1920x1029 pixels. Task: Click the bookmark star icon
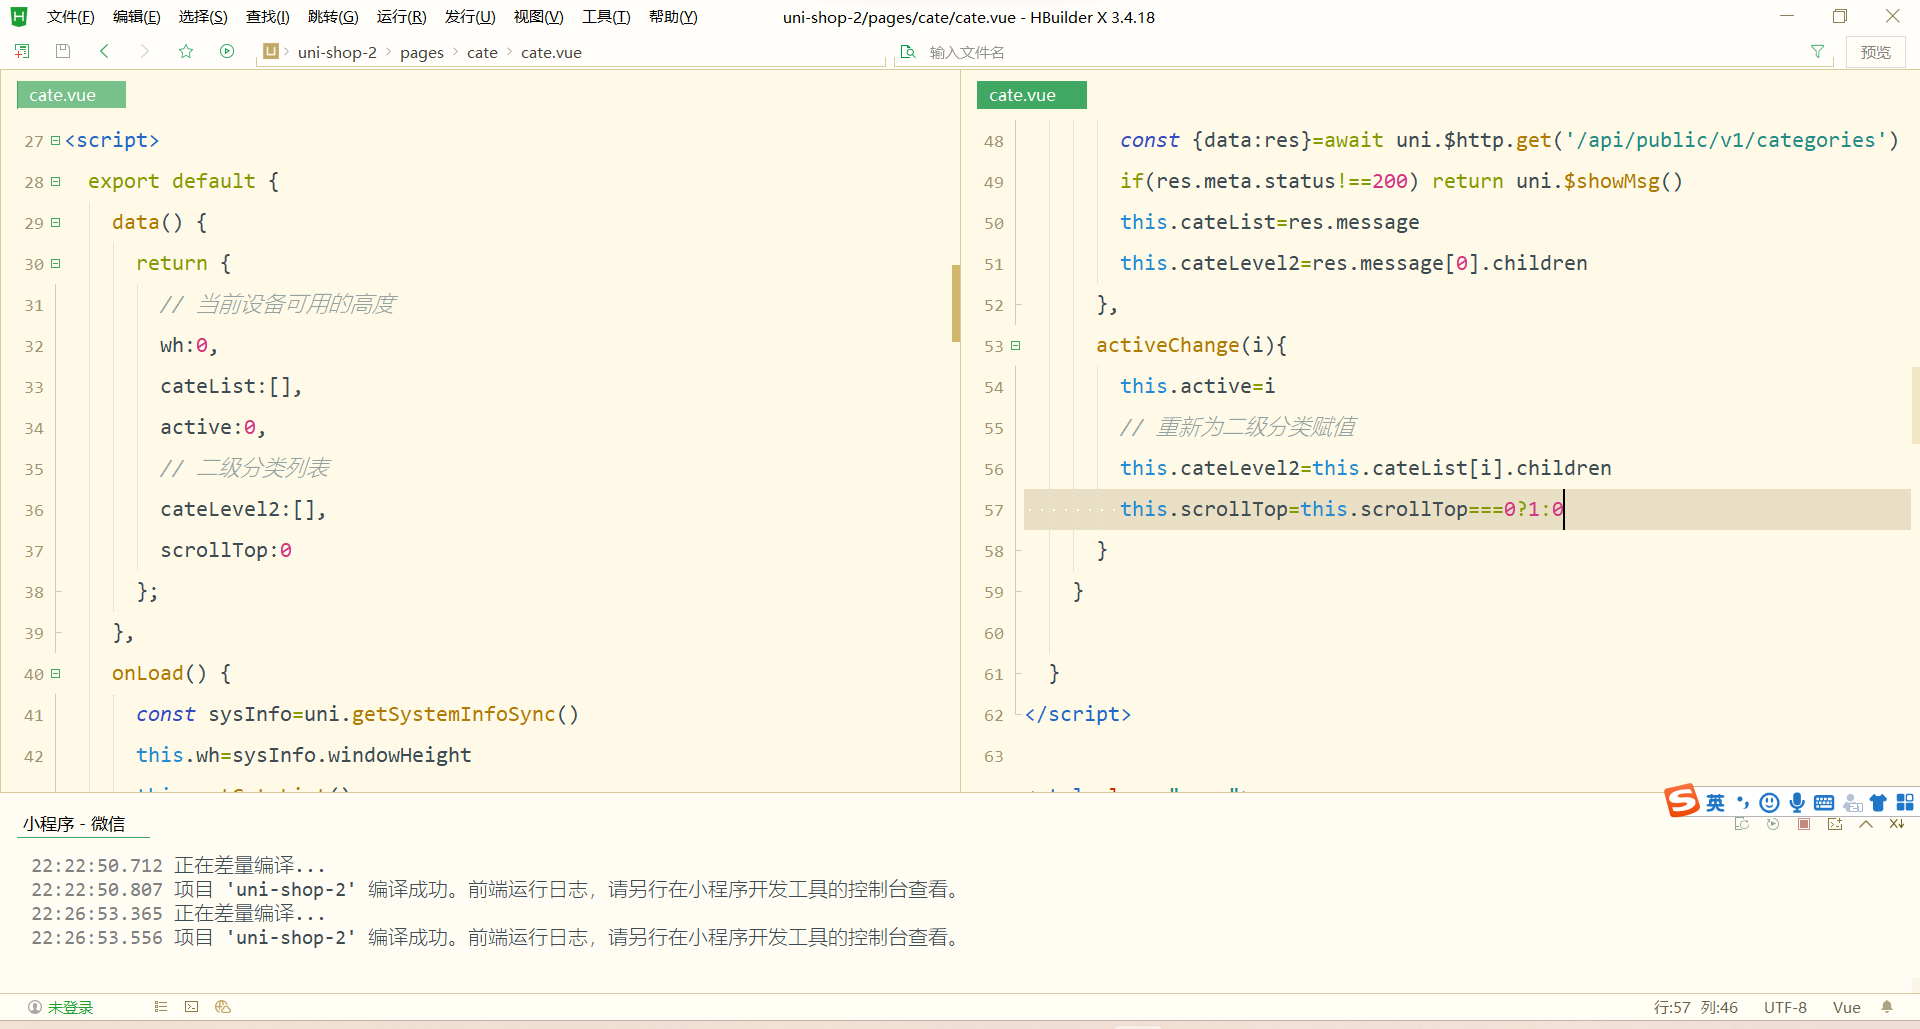point(186,51)
